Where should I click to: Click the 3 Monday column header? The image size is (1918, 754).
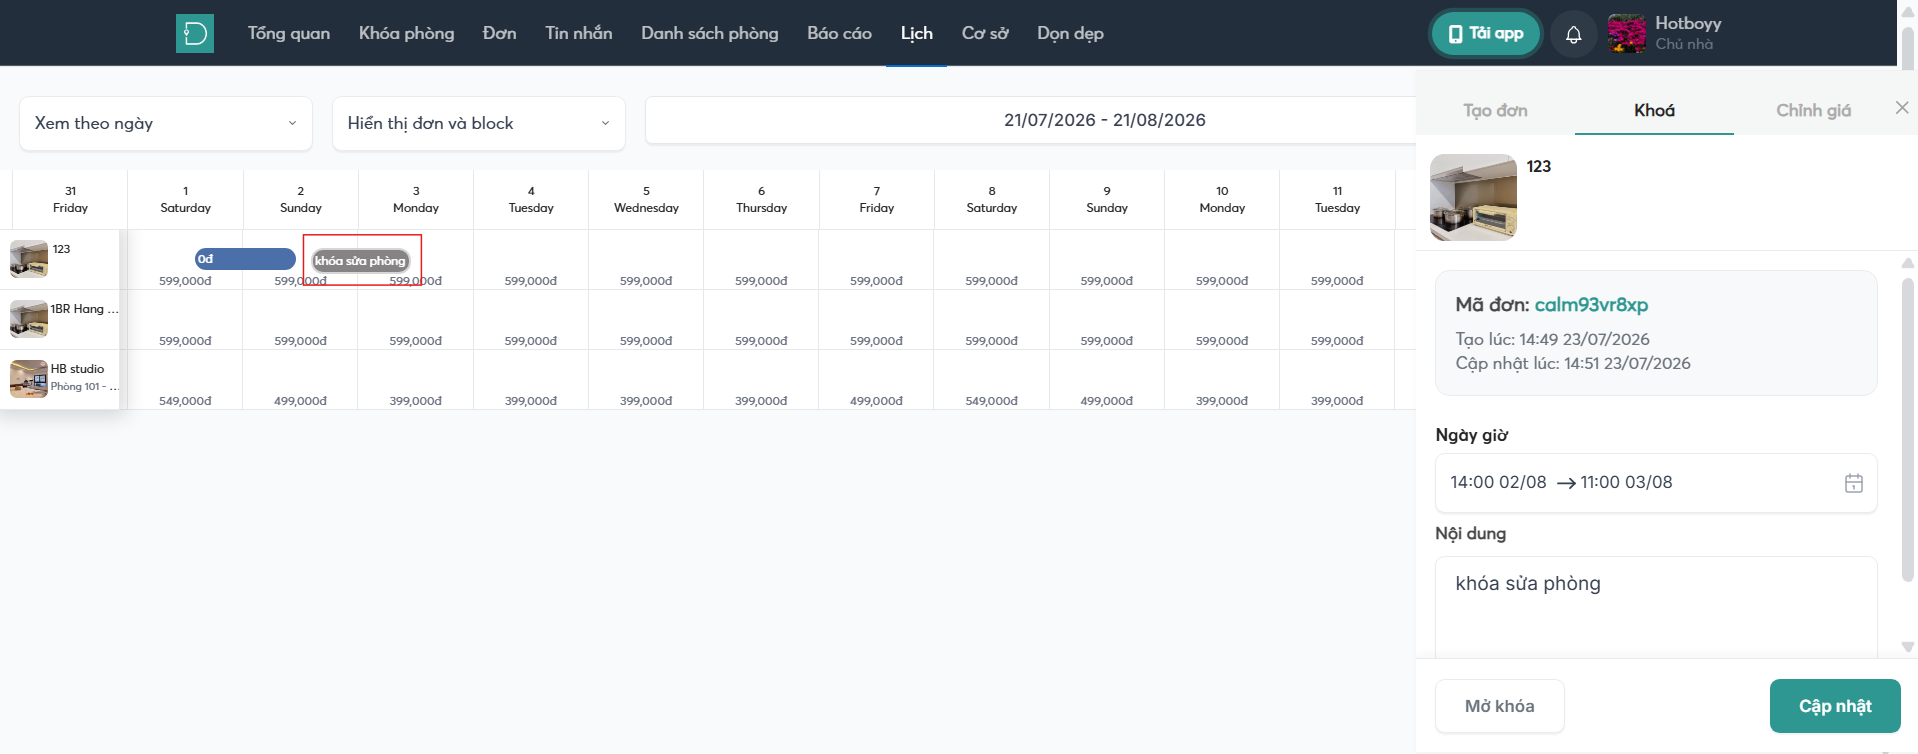point(416,199)
